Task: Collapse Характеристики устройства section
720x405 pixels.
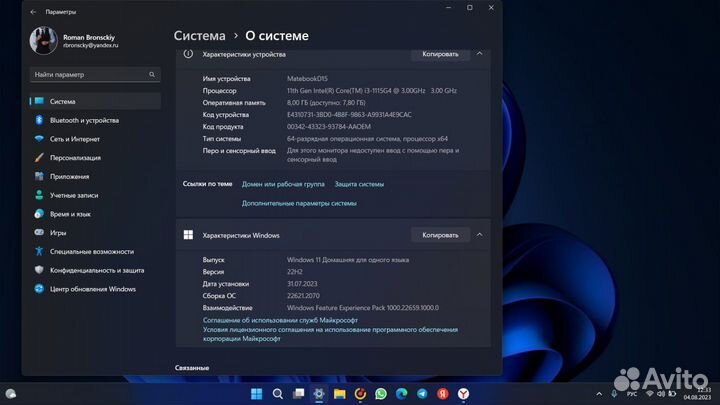Action: pos(479,54)
